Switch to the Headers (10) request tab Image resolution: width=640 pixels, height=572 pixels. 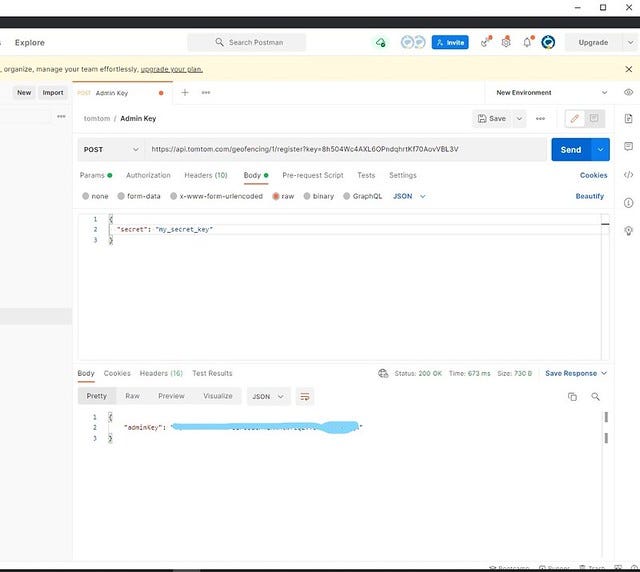206,175
